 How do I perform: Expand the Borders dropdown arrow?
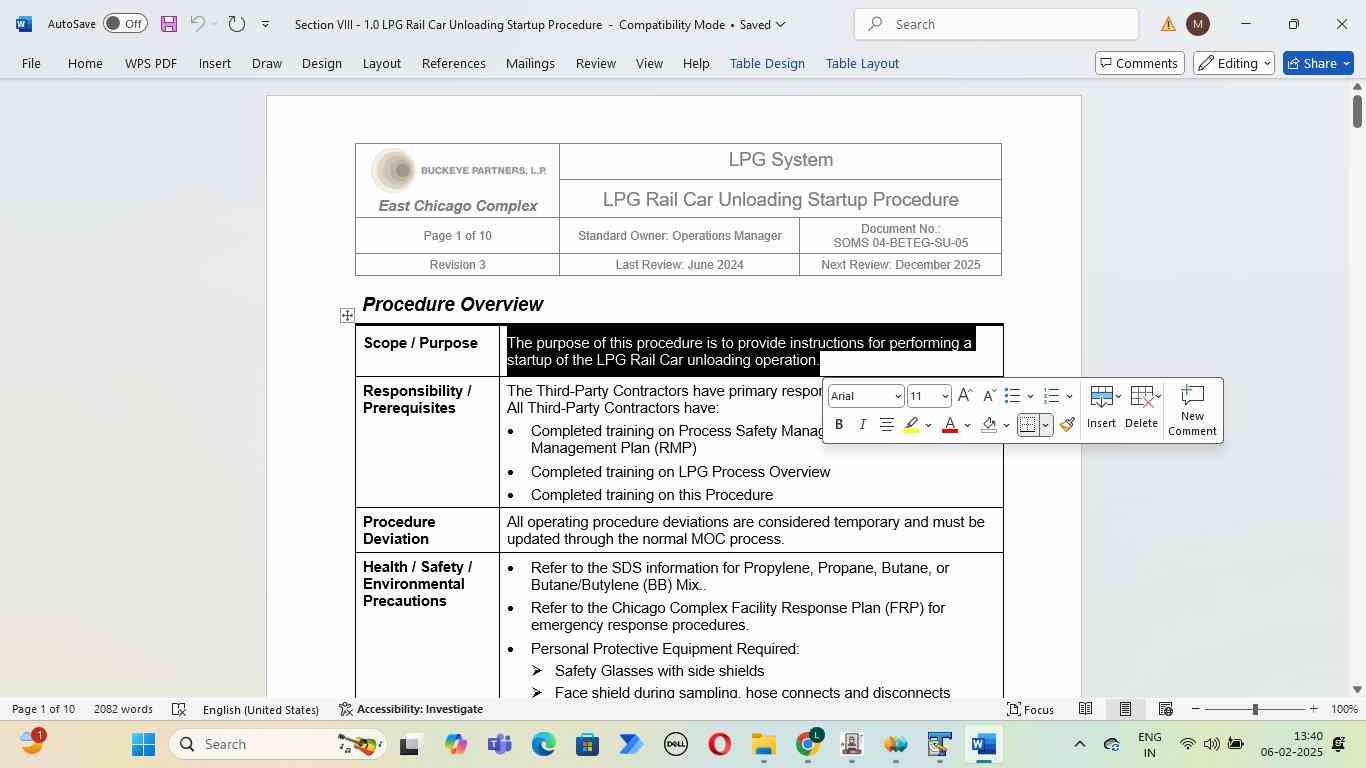click(x=1045, y=425)
